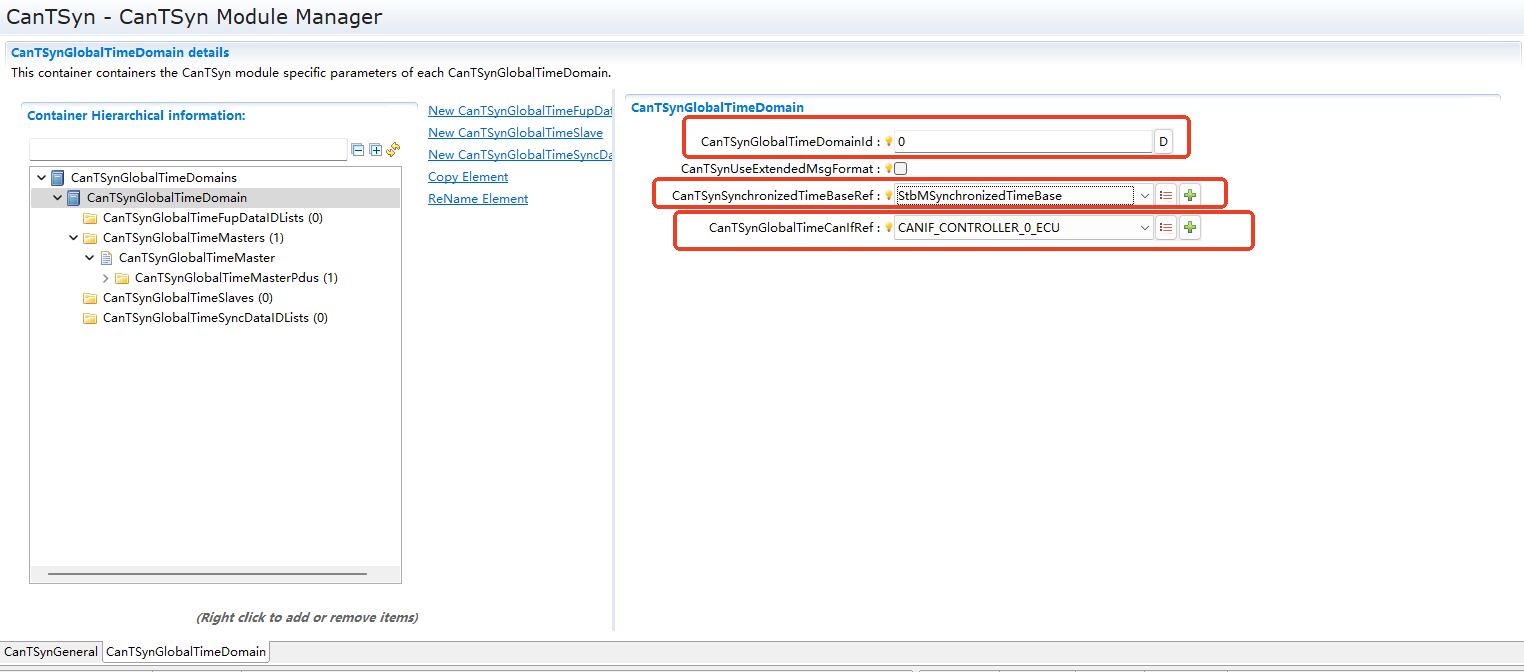The width and height of the screenshot is (1524, 672).
Task: Select the CanTSynGlobalTimeDomain bottom tab
Action: tap(186, 652)
